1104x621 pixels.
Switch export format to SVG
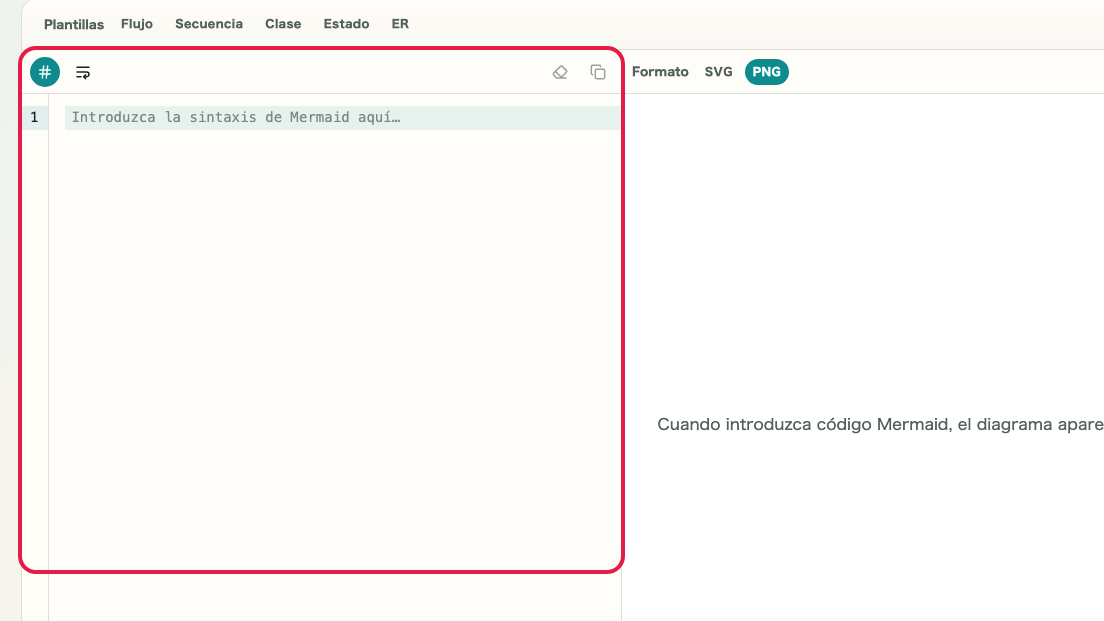click(718, 72)
